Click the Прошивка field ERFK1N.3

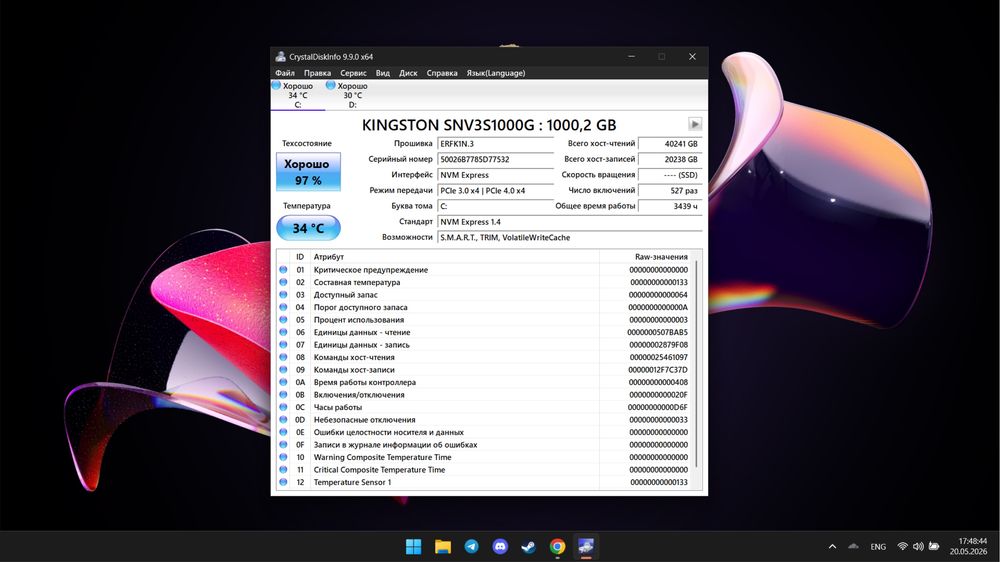pyautogui.click(x=496, y=144)
